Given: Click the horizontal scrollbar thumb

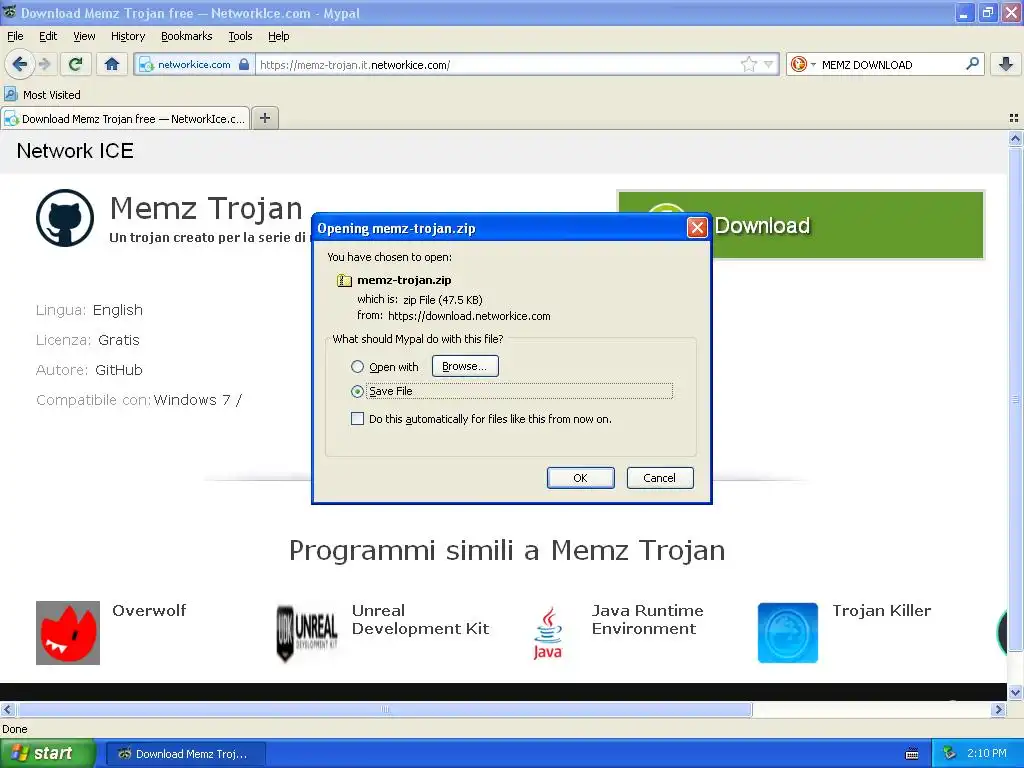Looking at the screenshot, I should (385, 709).
